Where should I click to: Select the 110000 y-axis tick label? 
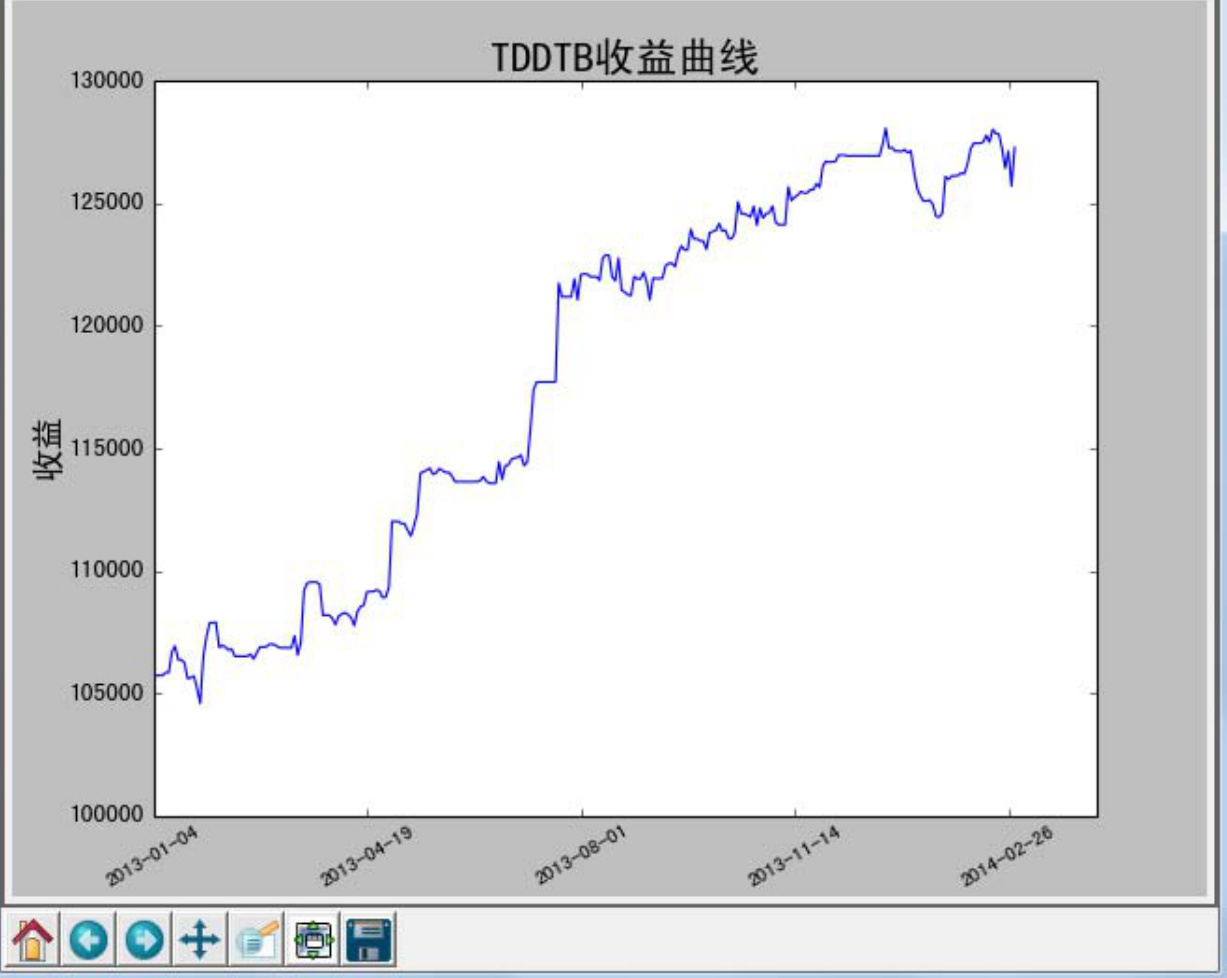(106, 572)
